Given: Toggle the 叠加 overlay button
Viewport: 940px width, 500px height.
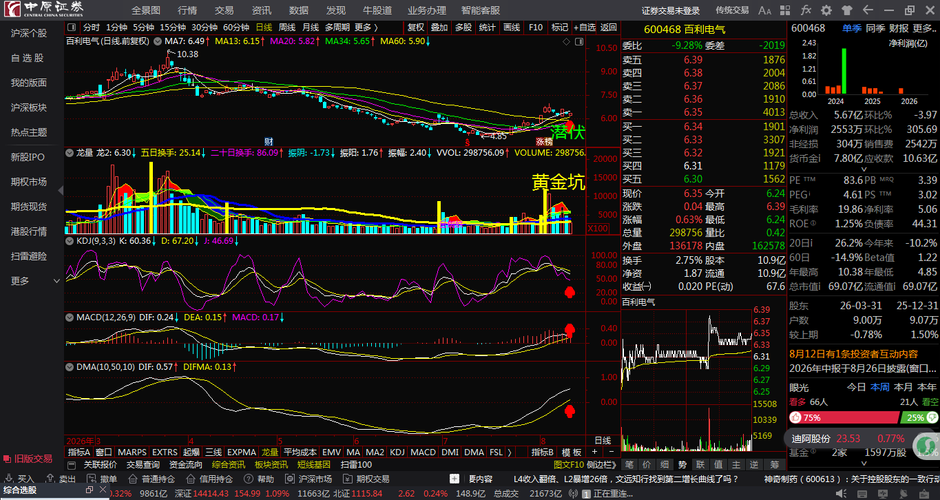Looking at the screenshot, I should 439,27.
